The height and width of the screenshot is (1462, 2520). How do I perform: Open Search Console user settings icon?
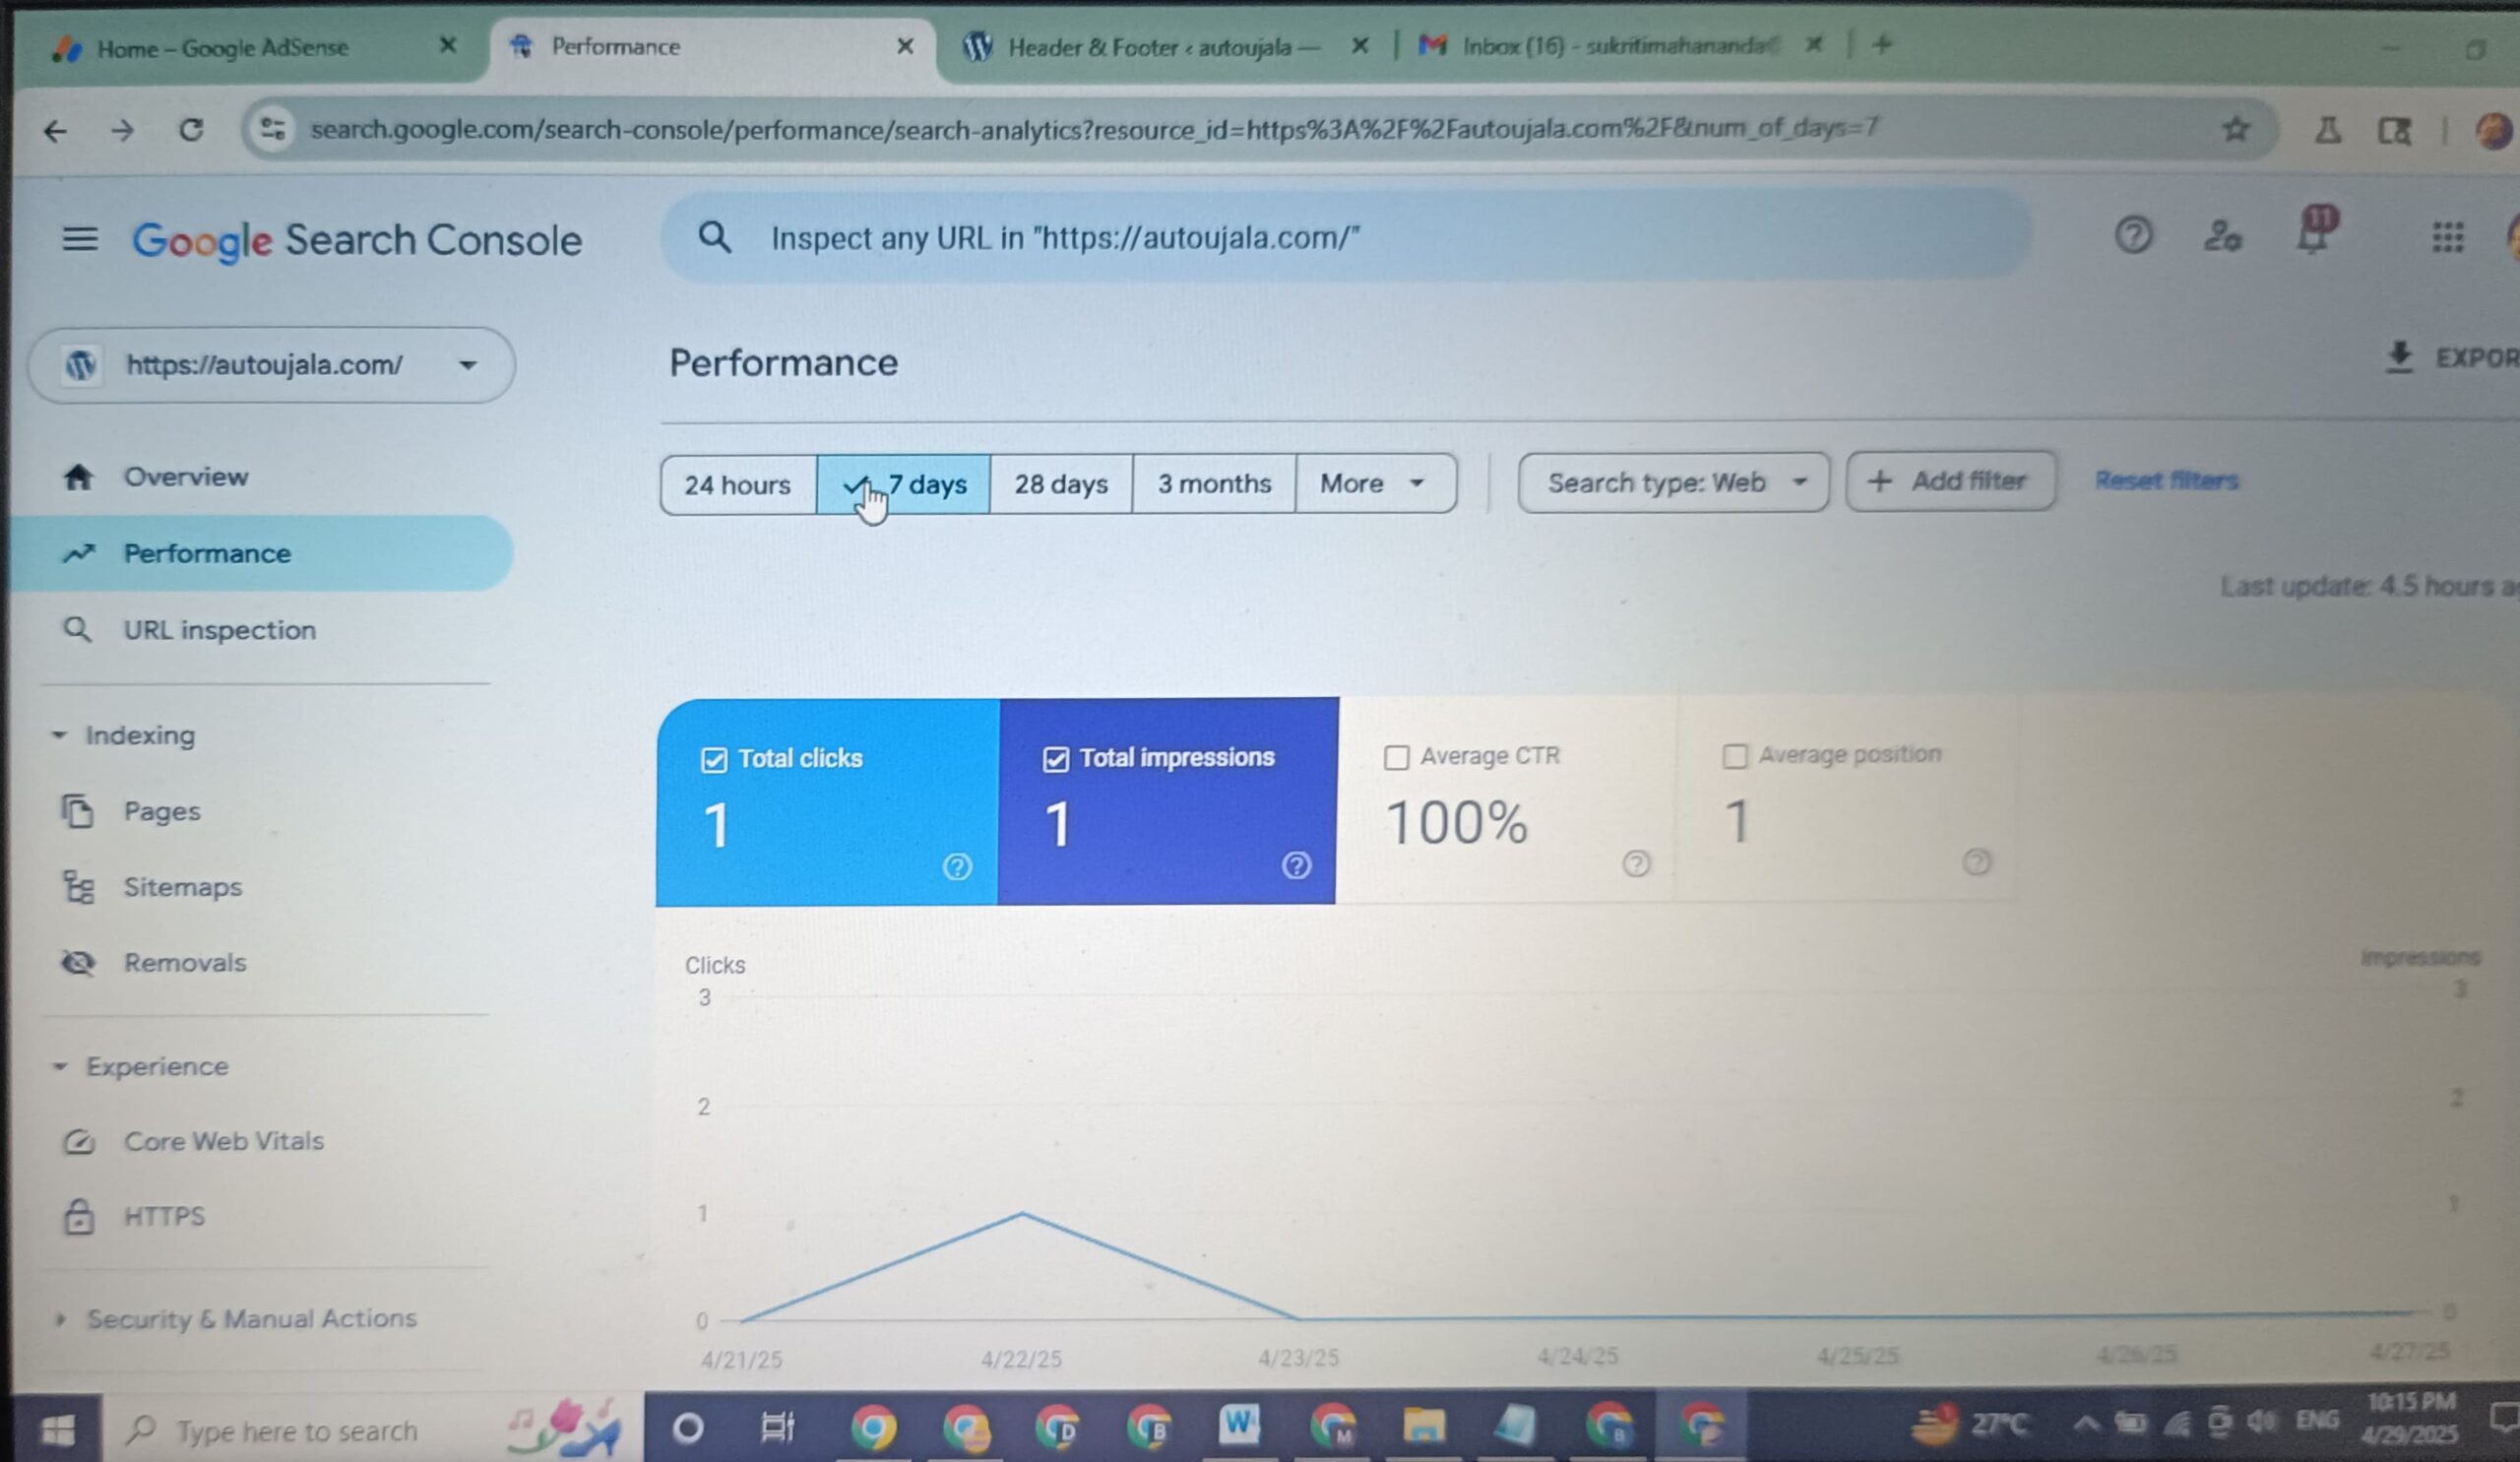[2222, 236]
